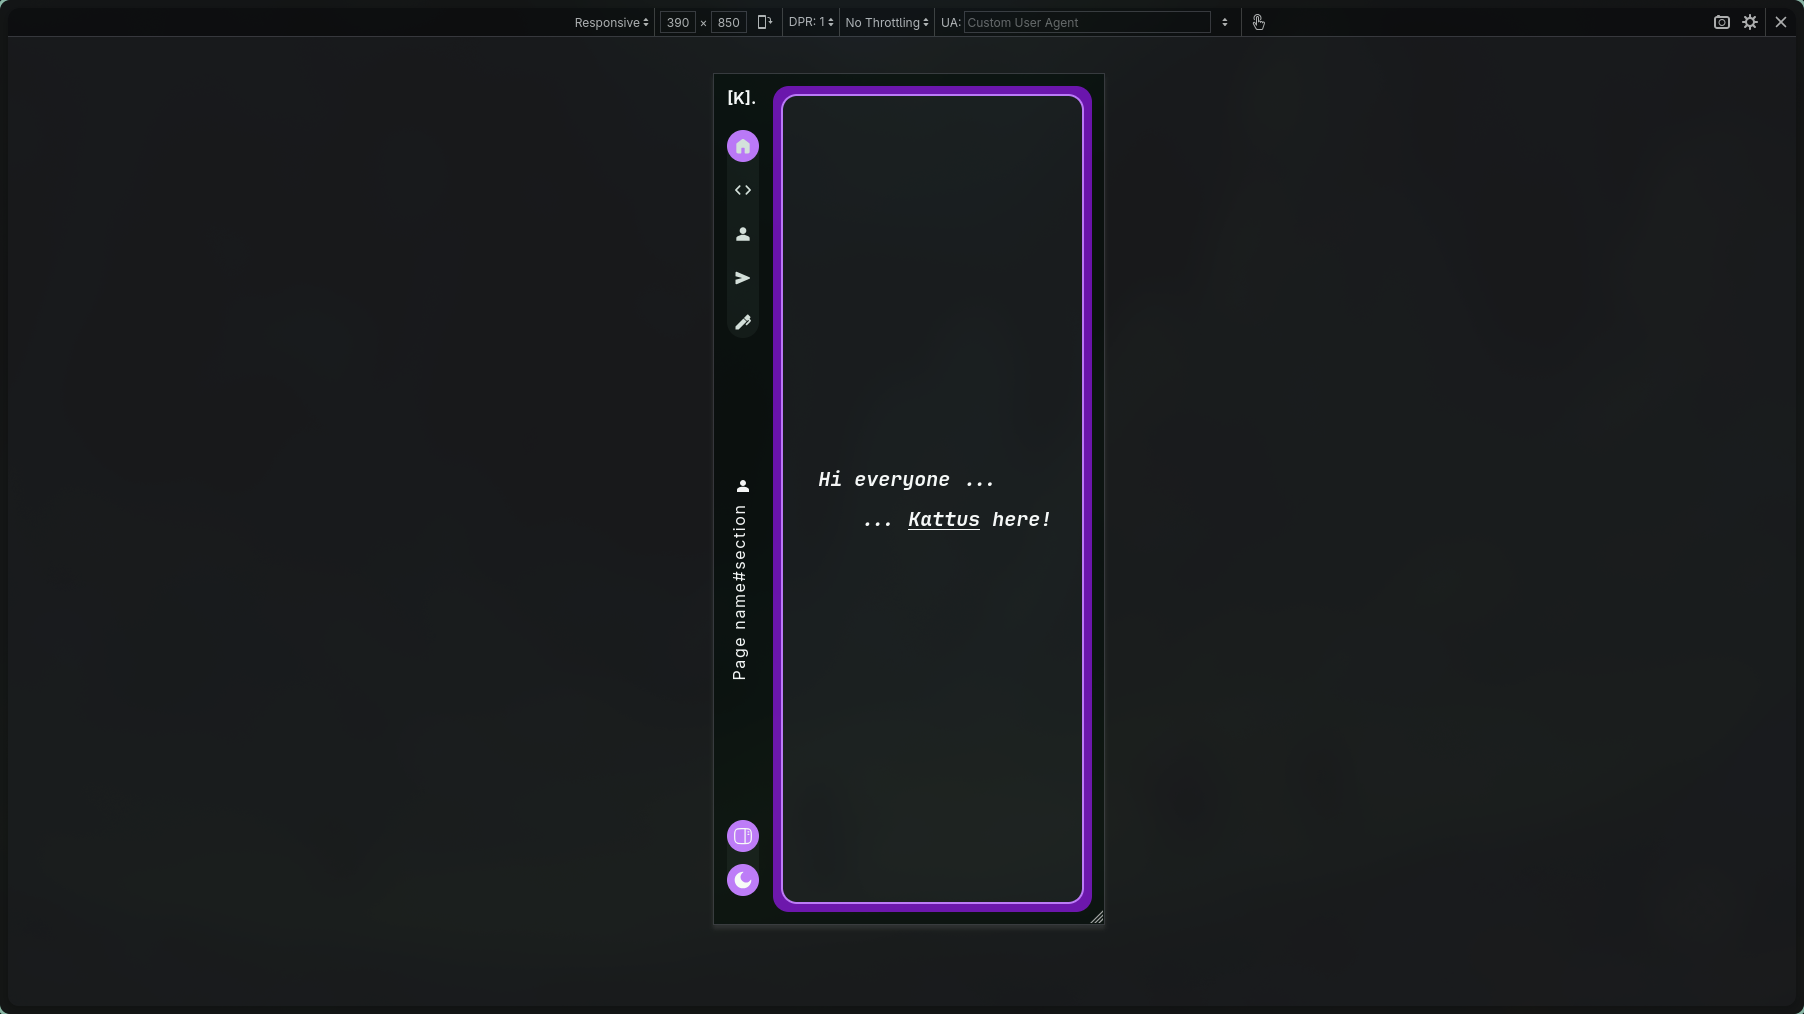Open the profile person icon in sidebar nav
This screenshot has width=1804, height=1014.
743,234
